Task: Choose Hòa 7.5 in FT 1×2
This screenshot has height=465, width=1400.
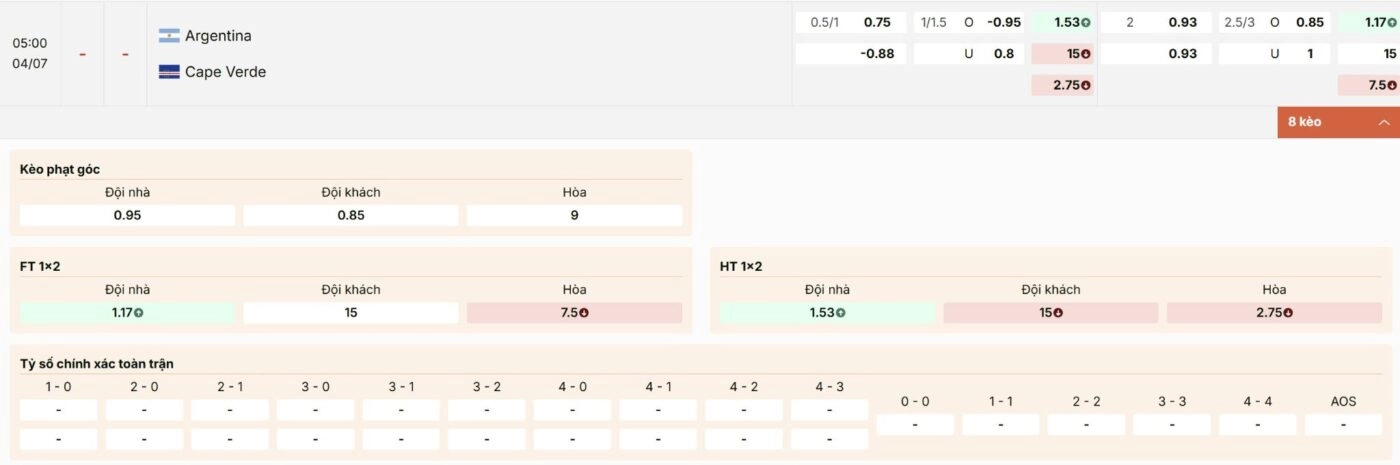Action: coord(574,313)
